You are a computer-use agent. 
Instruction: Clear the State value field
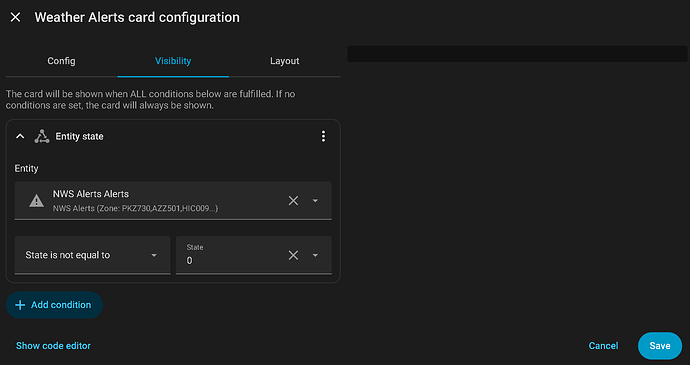[x=293, y=255]
